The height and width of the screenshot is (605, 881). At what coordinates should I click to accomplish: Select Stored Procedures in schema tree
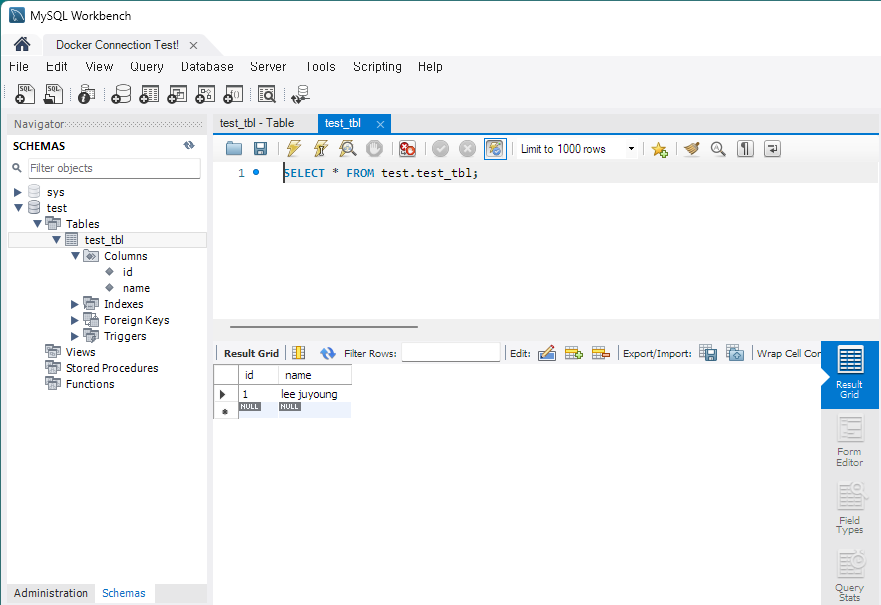[x=112, y=368]
